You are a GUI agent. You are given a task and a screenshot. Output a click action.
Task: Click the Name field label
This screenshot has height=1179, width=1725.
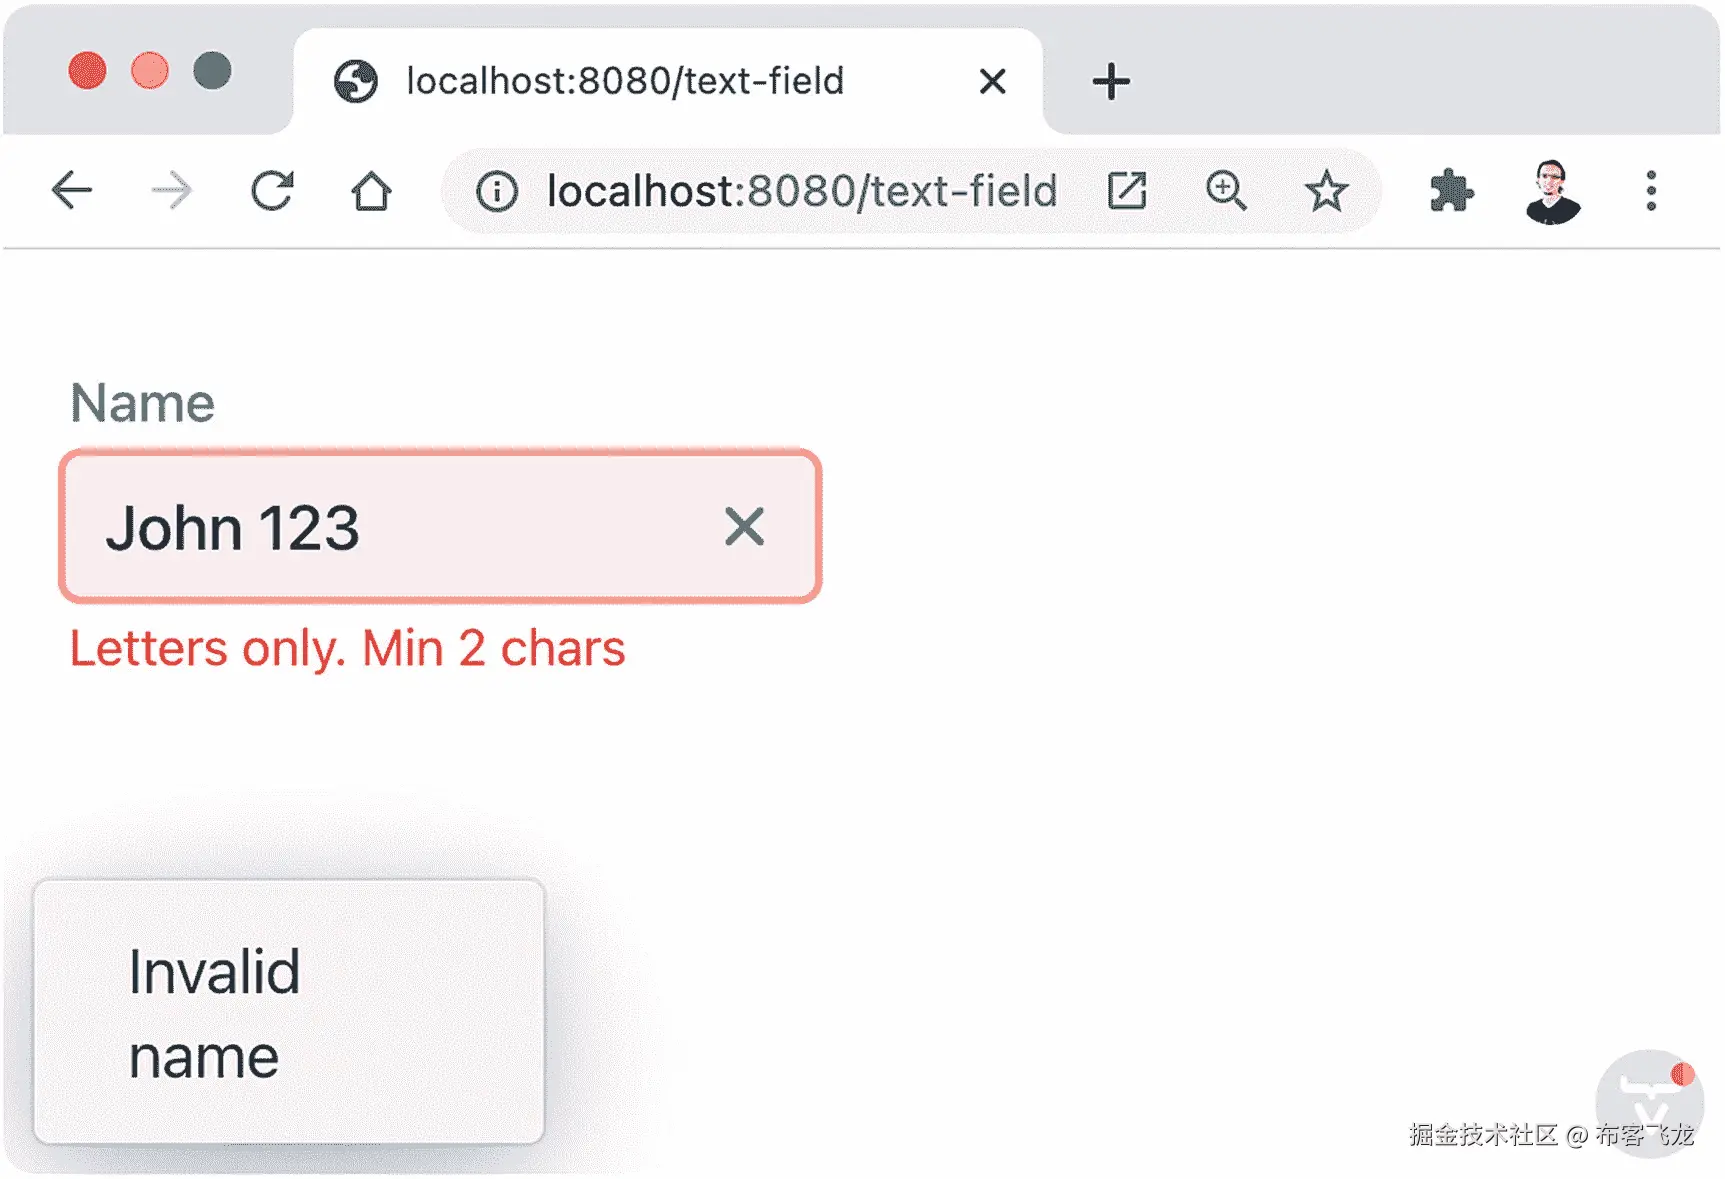[x=142, y=403]
